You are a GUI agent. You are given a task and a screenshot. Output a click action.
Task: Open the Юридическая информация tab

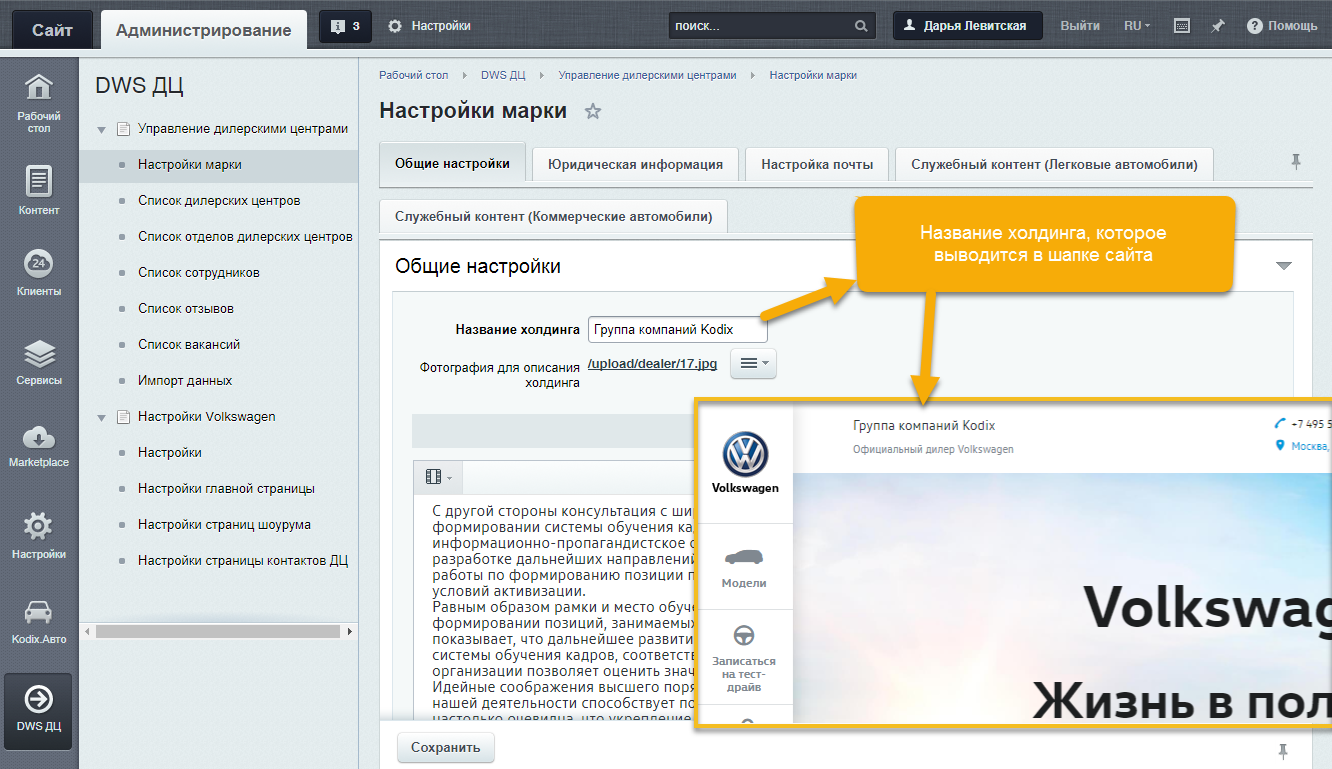(635, 164)
